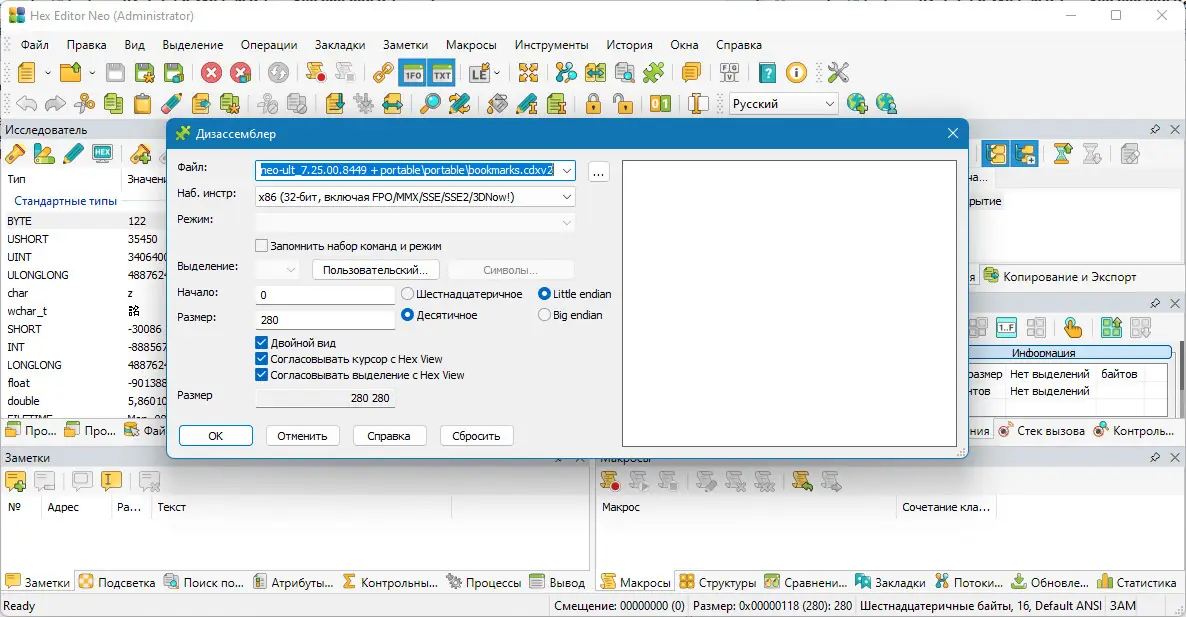Click the globe with plus language icon
The image size is (1186, 617).
[x=855, y=103]
